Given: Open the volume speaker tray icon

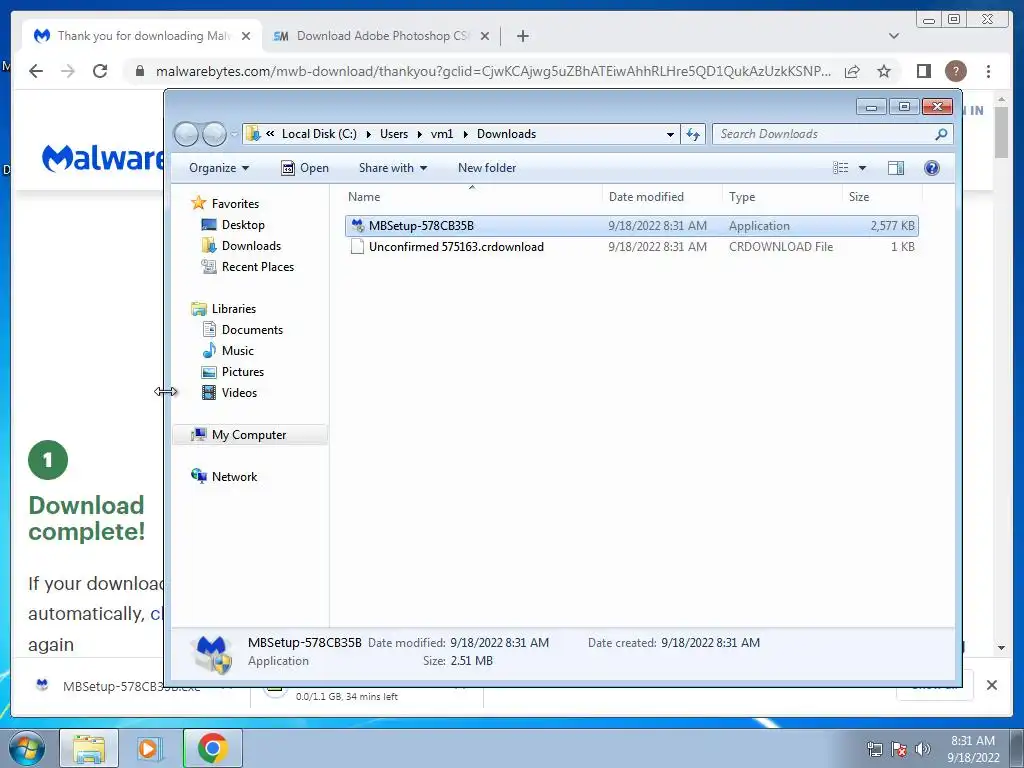Looking at the screenshot, I should coord(923,749).
